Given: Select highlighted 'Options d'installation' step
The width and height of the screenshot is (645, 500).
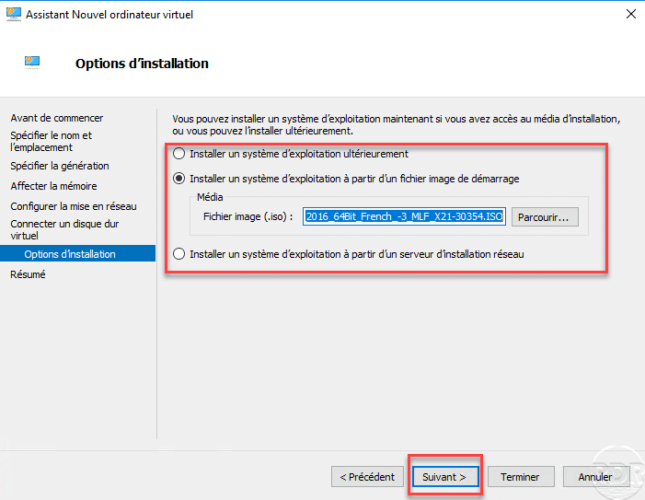Looking at the screenshot, I should click(78, 254).
